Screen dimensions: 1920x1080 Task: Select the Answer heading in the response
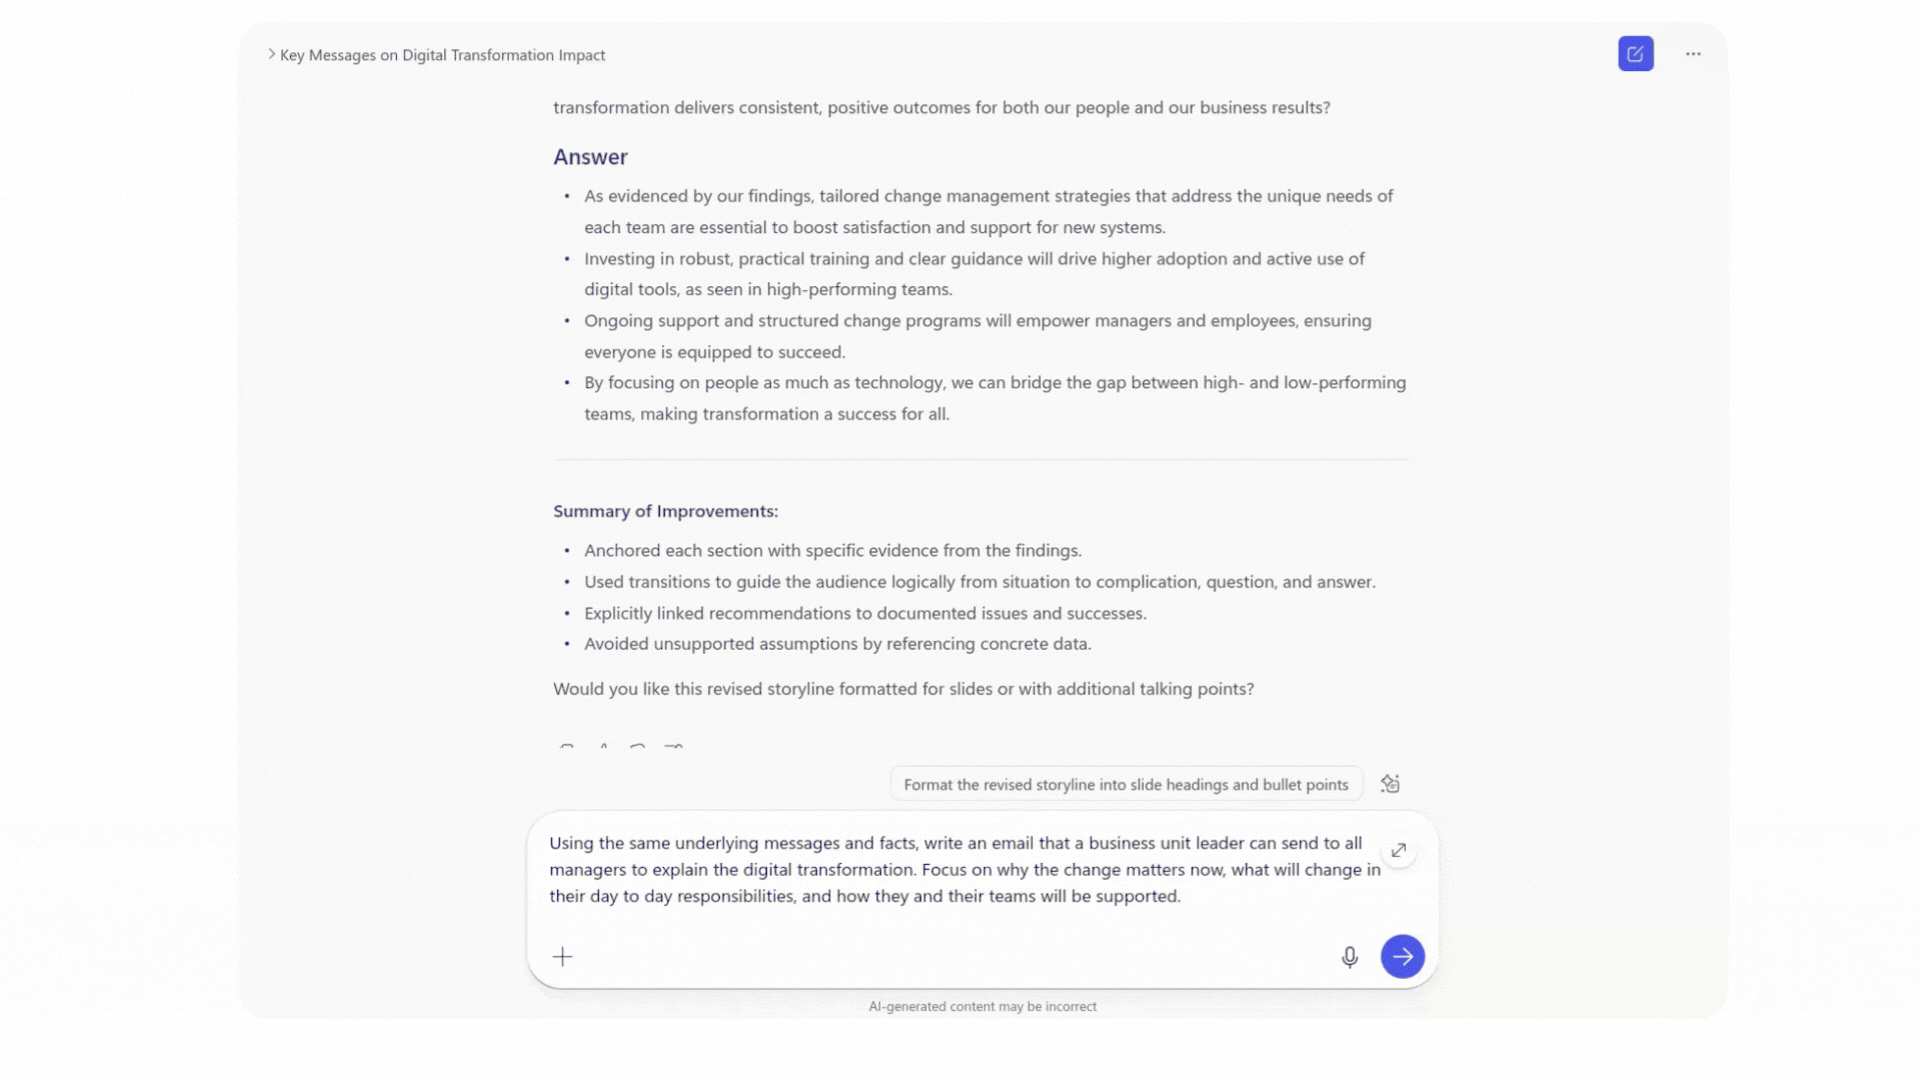pyautogui.click(x=590, y=157)
